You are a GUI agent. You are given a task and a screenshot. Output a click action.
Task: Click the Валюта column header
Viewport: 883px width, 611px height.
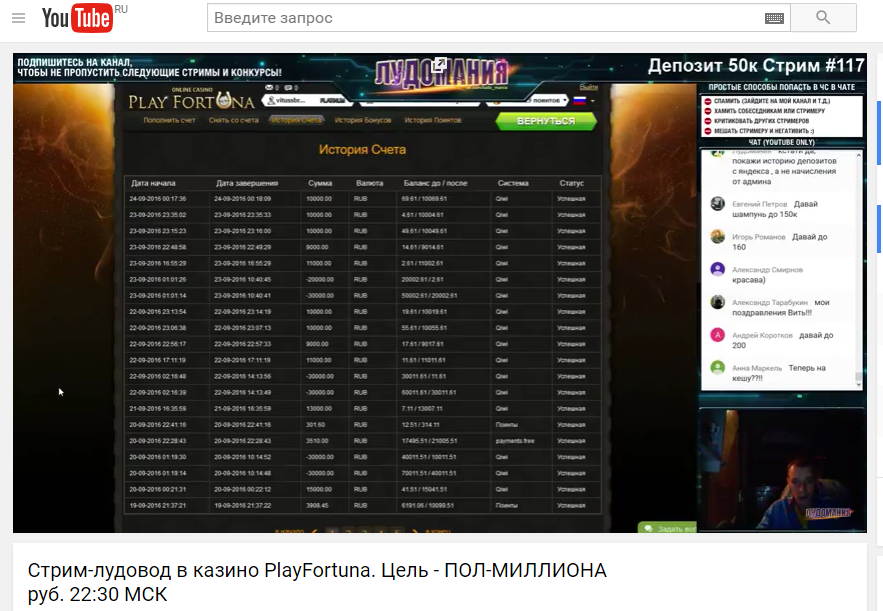tap(369, 183)
